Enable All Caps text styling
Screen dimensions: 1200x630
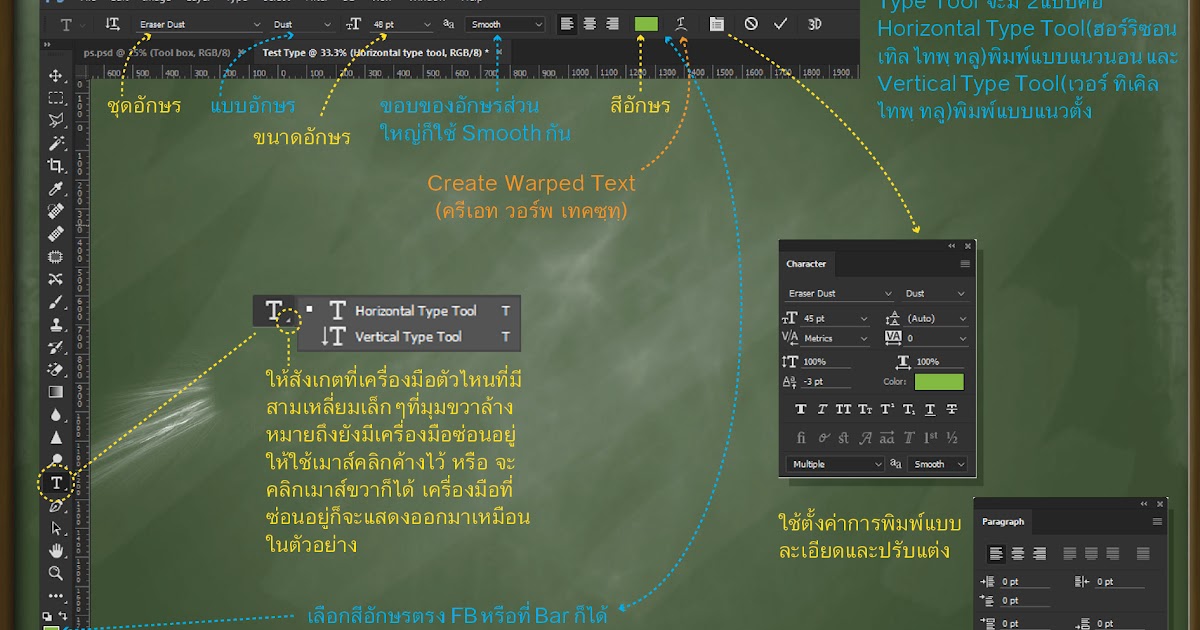(843, 408)
